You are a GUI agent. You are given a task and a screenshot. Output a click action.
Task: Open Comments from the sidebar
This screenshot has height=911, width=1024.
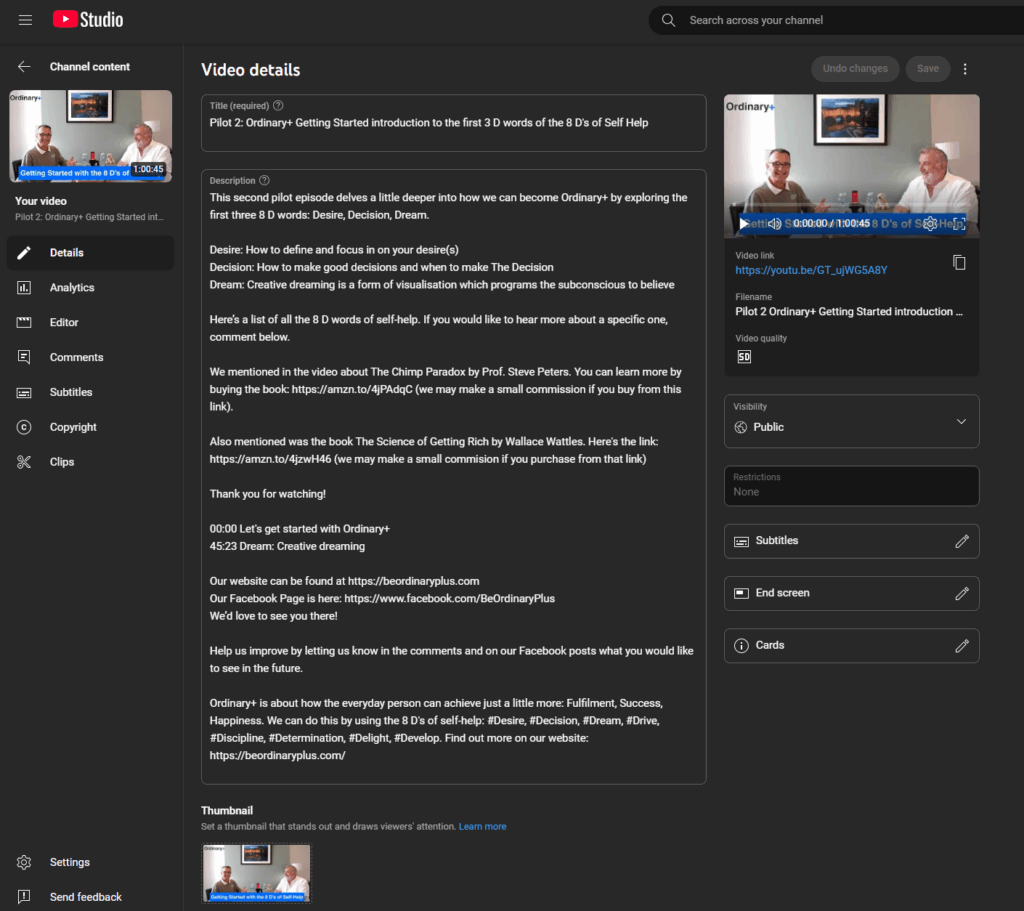(90, 357)
